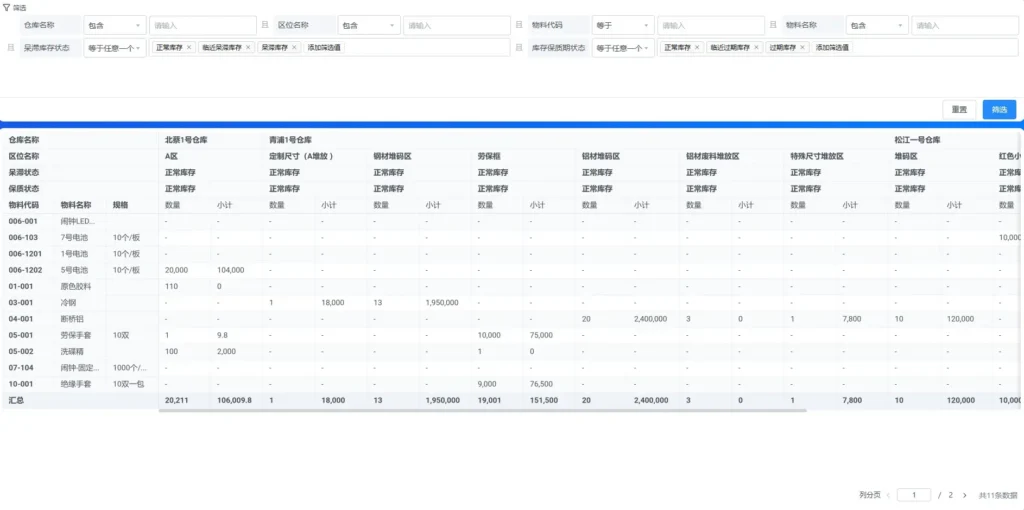1024x510 pixels.
Task: Click drag handle icon beside 库存保质期状态
Action: (x=519, y=48)
